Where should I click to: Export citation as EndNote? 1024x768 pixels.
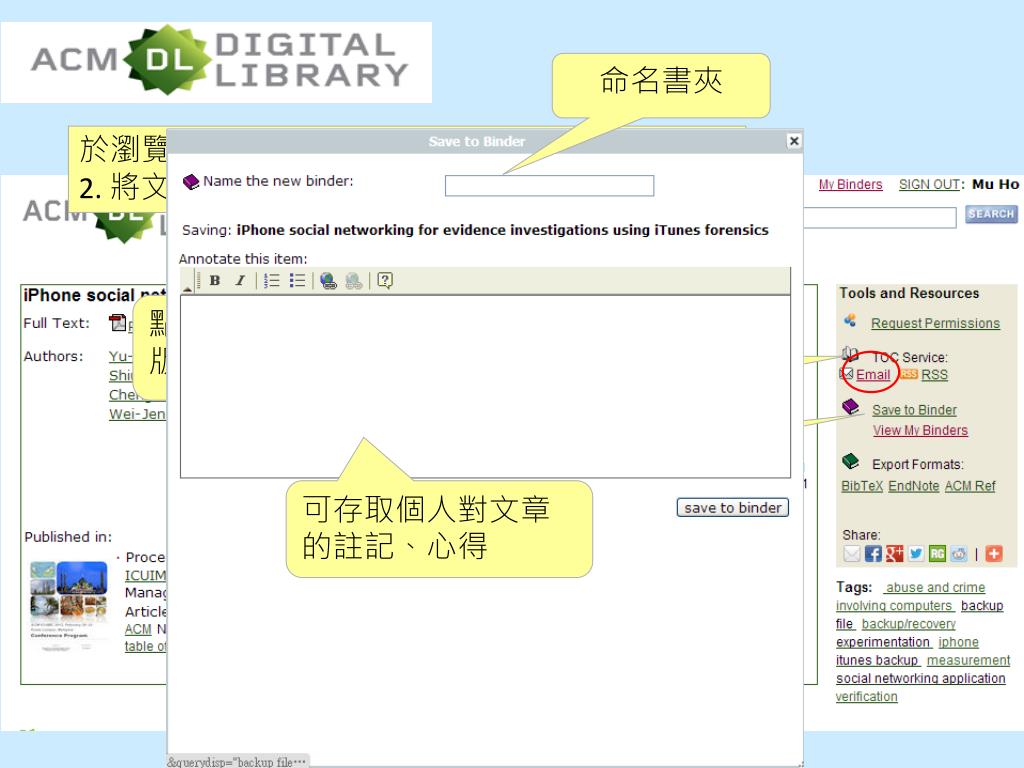coord(914,486)
